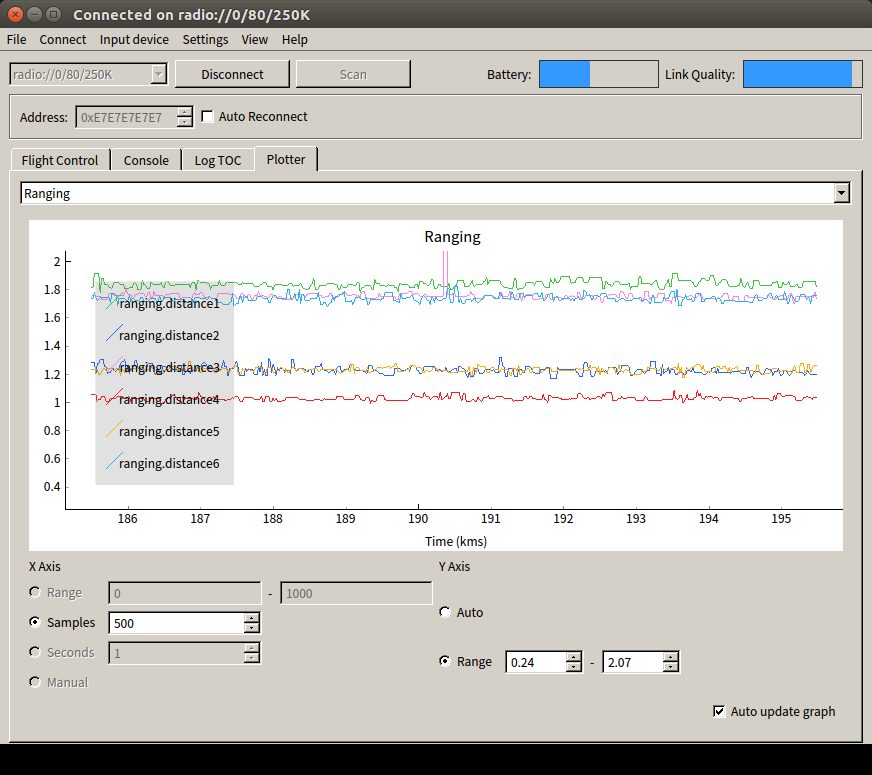Open the Ranging plot selection dropdown
This screenshot has width=872, height=775.
(x=841, y=193)
